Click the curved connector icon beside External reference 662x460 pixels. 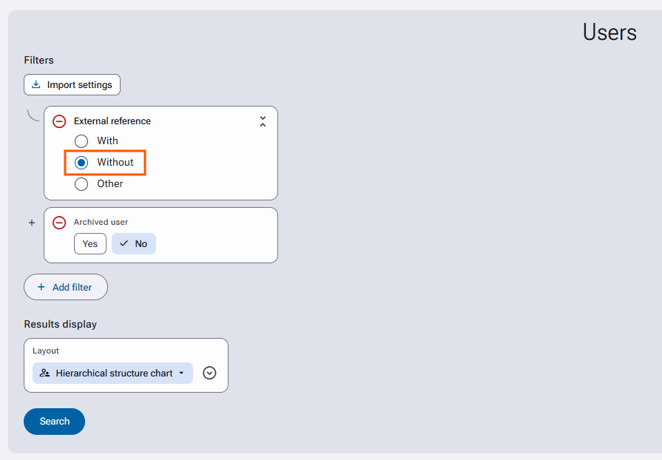33,115
